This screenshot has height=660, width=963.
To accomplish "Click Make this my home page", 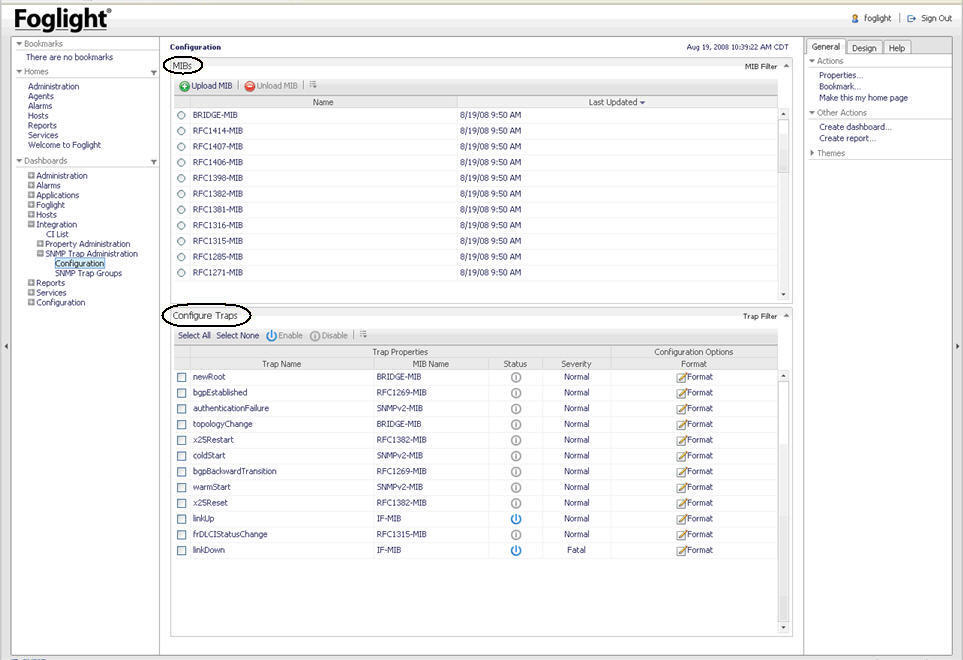I will tap(863, 98).
